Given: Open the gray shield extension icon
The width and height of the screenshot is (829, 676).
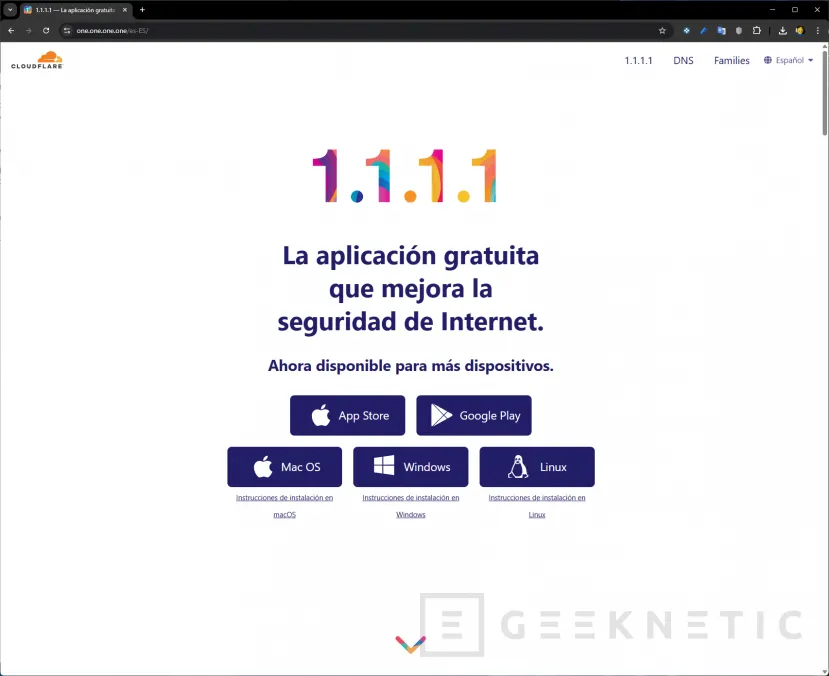Looking at the screenshot, I should tap(739, 31).
